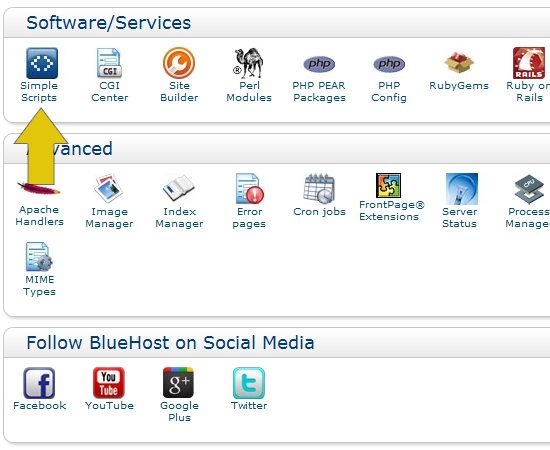This screenshot has height=450, width=550.
Task: Open the CGI Center icon
Action: click(x=109, y=63)
